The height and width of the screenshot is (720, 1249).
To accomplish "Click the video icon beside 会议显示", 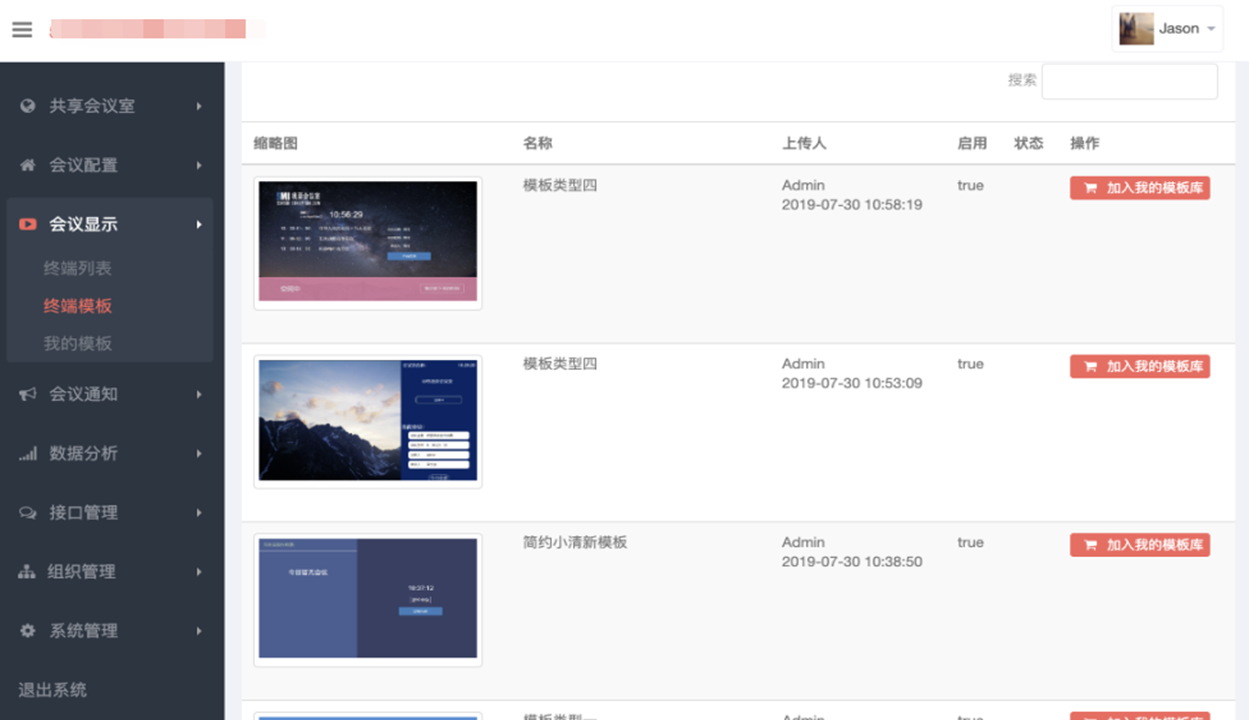I will pyautogui.click(x=28, y=224).
